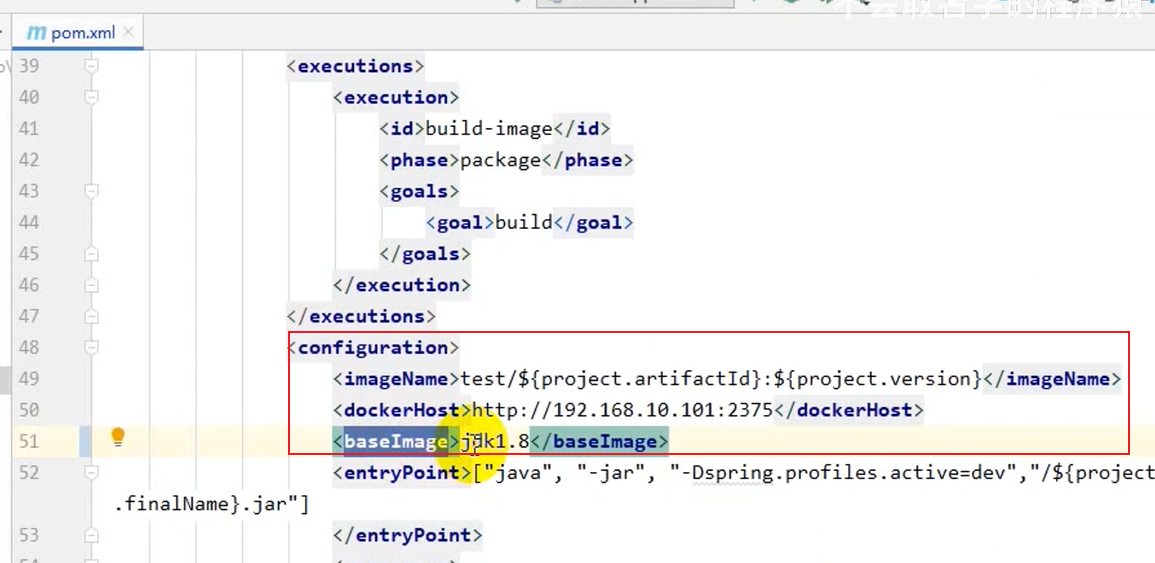The height and width of the screenshot is (563, 1155).
Task: Click the .finalName}.jar wrapped line text
Action: 213,505
